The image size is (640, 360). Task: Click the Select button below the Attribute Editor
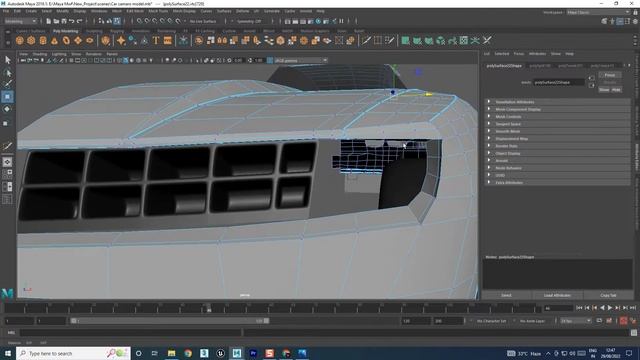507,295
